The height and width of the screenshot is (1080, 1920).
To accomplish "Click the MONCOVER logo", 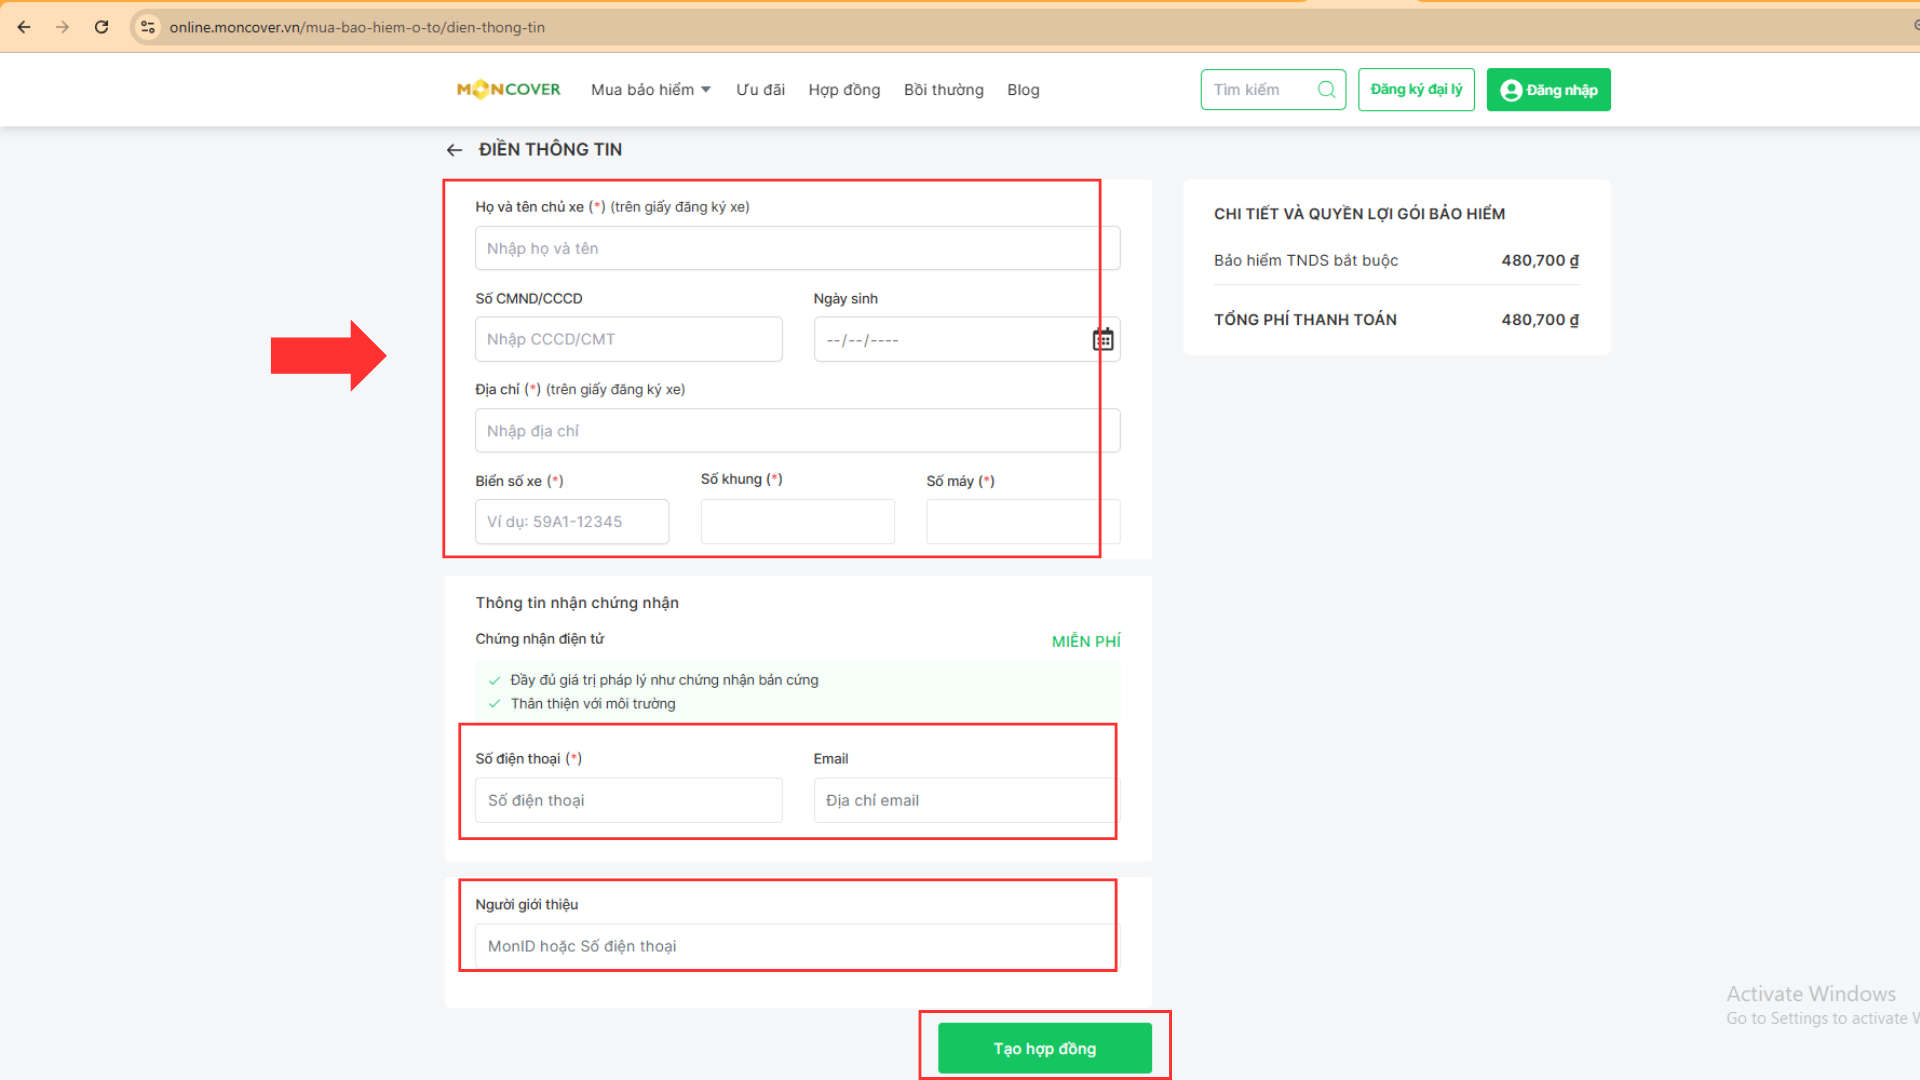I will tap(508, 89).
